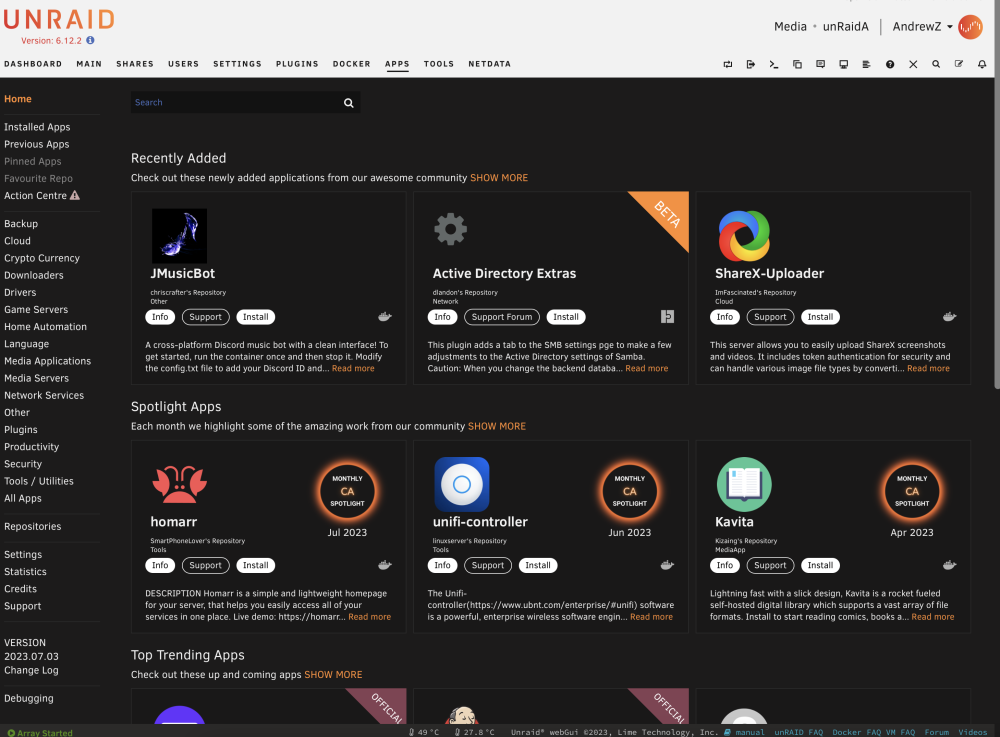Click the overlapping windows copy icon in toolbar
This screenshot has width=1000, height=737.
(x=797, y=64)
